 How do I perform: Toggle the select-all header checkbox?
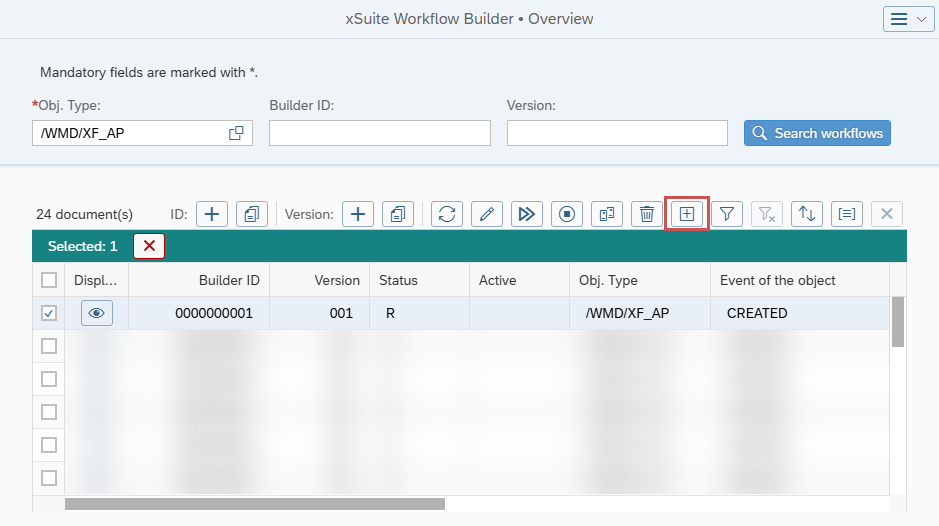tap(49, 280)
